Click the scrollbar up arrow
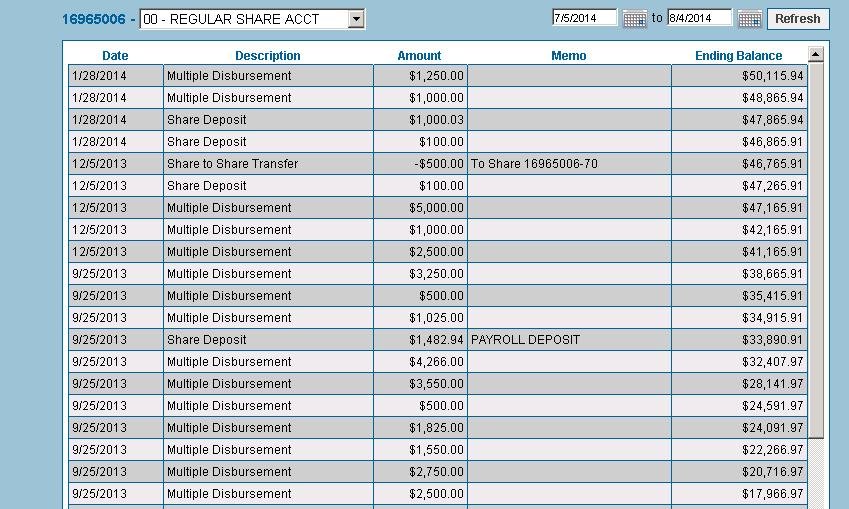The image size is (849, 509). [x=815, y=55]
